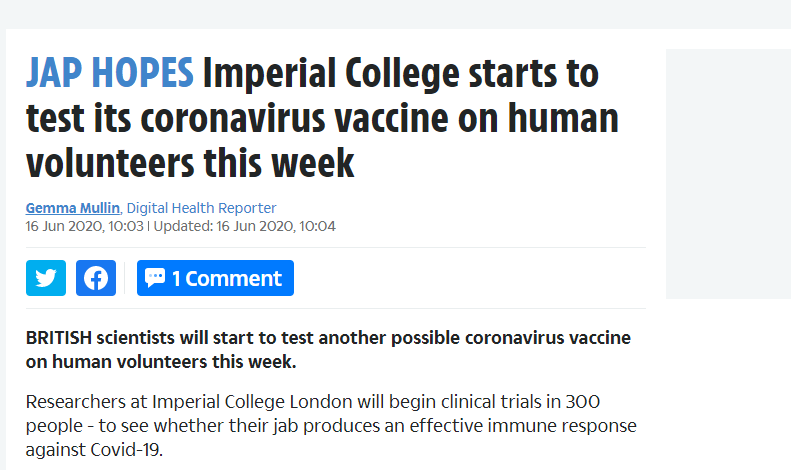
Task: Click 'volunteers this week' in the headline
Action: coord(190,162)
